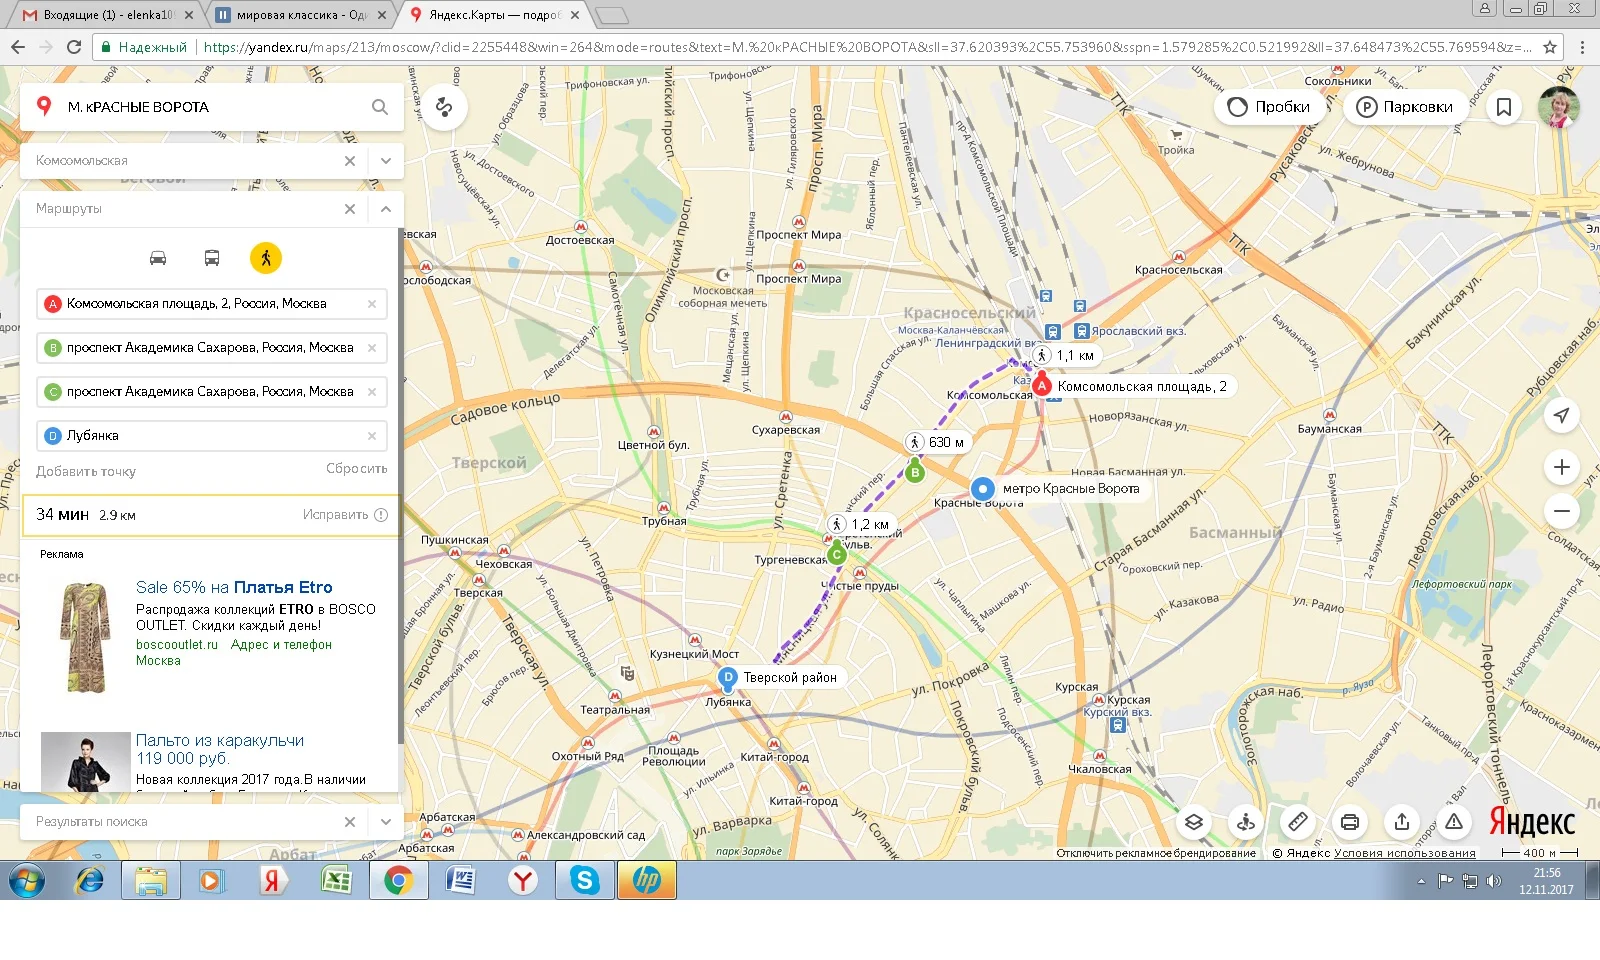Click the М. КРАСНЫЕ ВОРОТА search field
The height and width of the screenshot is (960, 1600).
pos(210,107)
